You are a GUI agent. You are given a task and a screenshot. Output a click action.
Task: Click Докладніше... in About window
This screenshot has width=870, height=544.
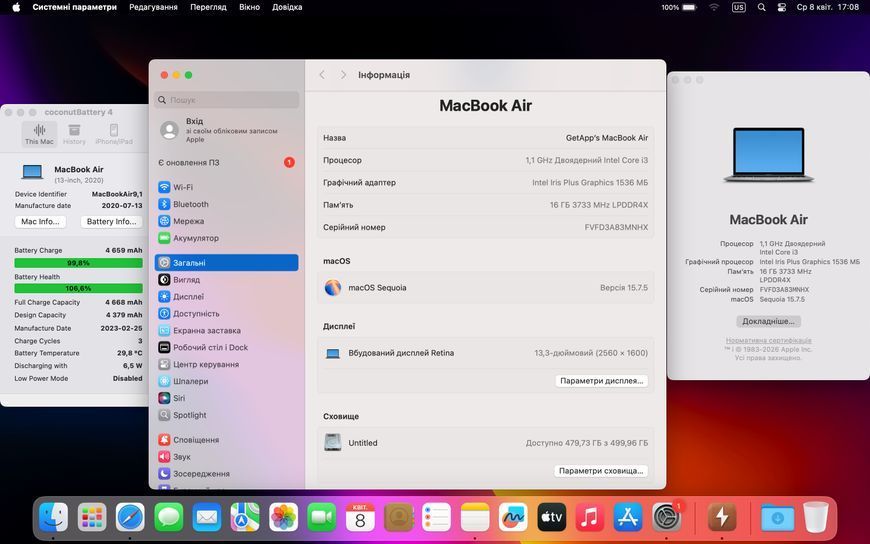tap(768, 321)
